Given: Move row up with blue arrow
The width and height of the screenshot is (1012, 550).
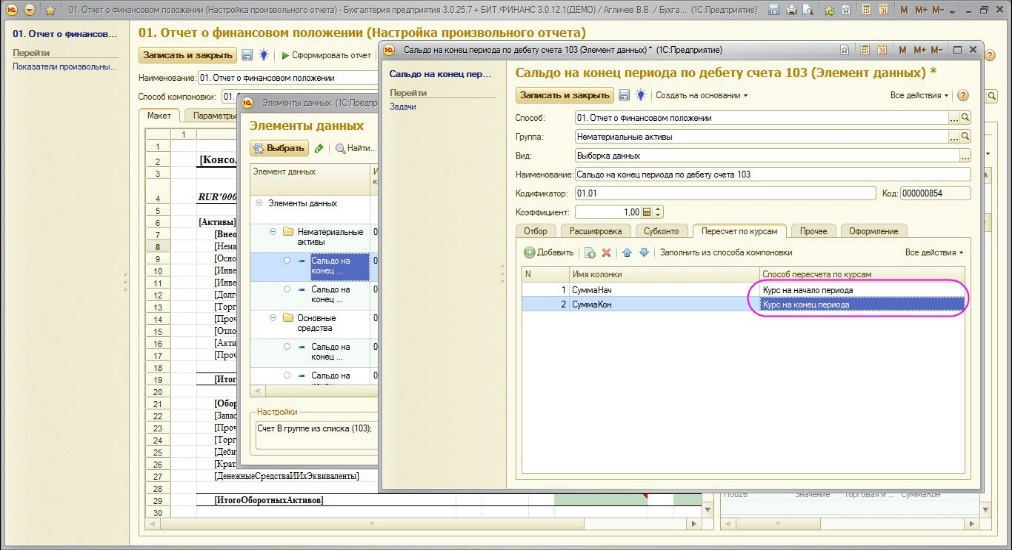Looking at the screenshot, I should (x=627, y=253).
